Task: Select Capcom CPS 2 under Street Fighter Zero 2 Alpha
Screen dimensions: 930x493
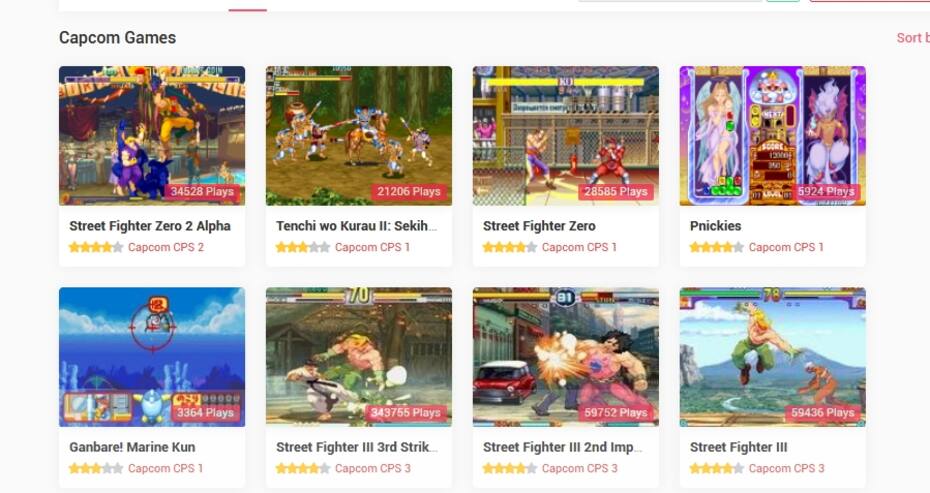Action: (166, 247)
